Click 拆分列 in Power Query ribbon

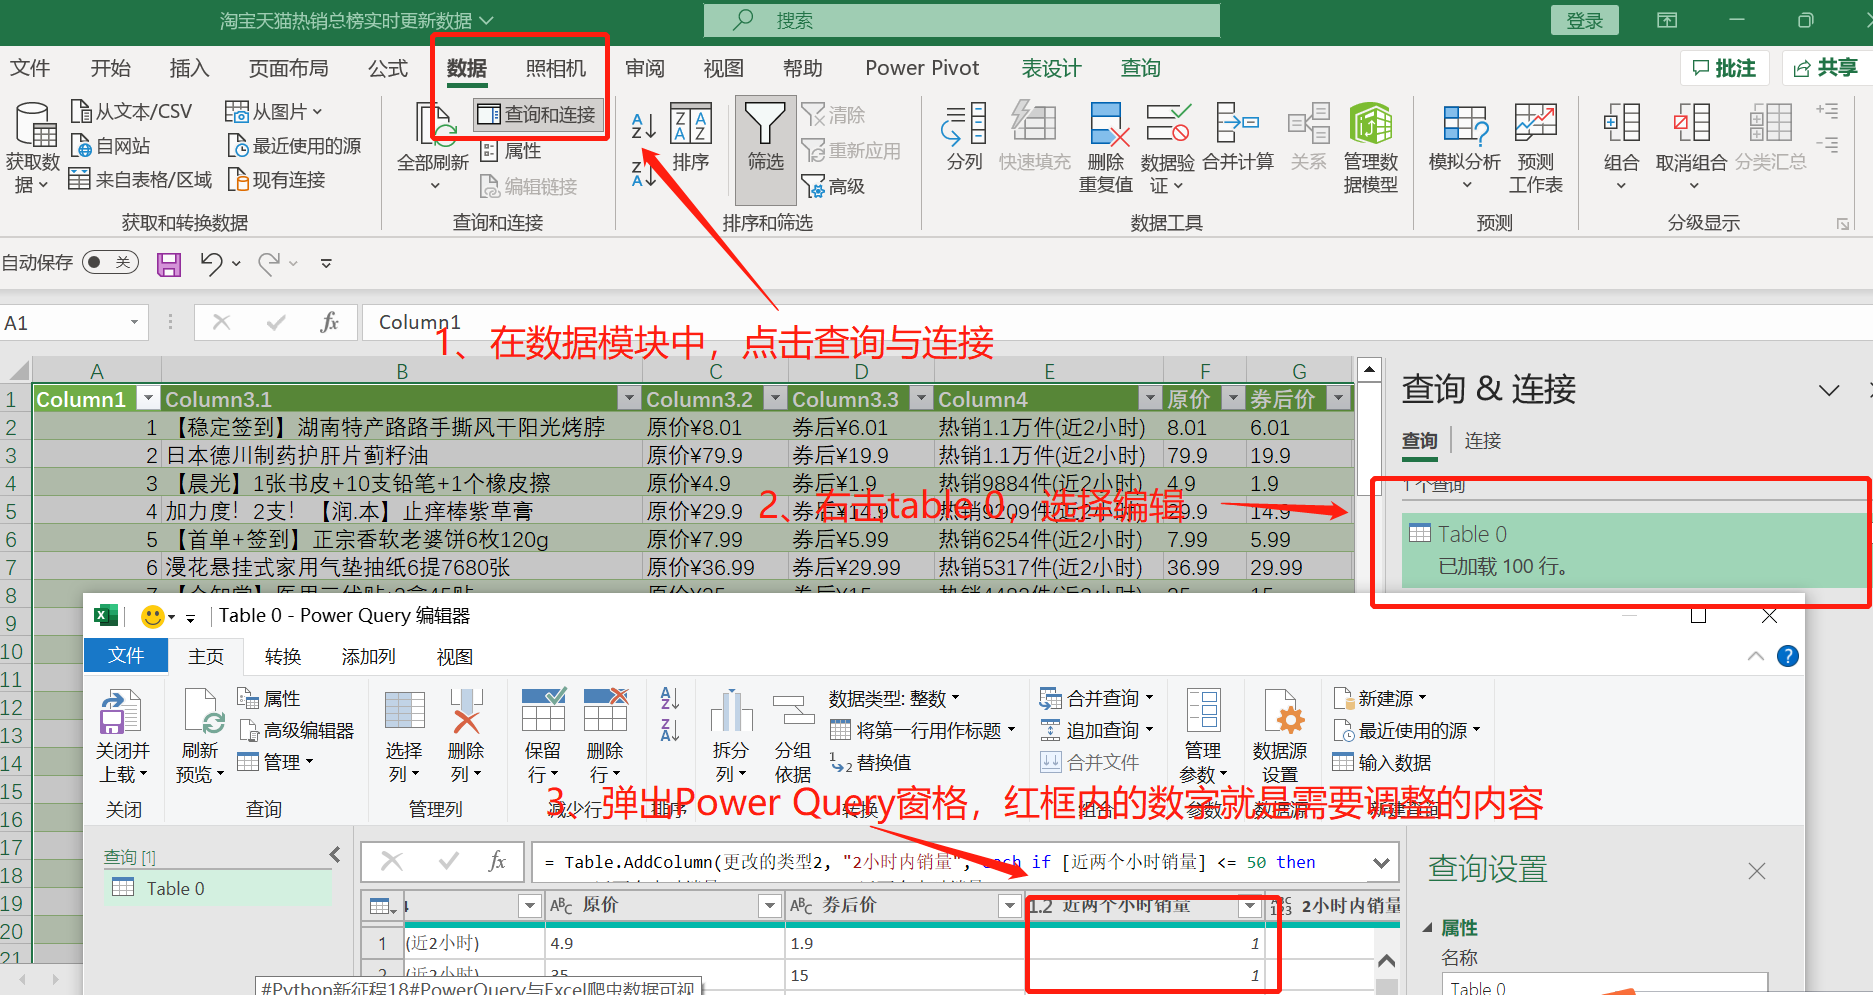(x=731, y=738)
